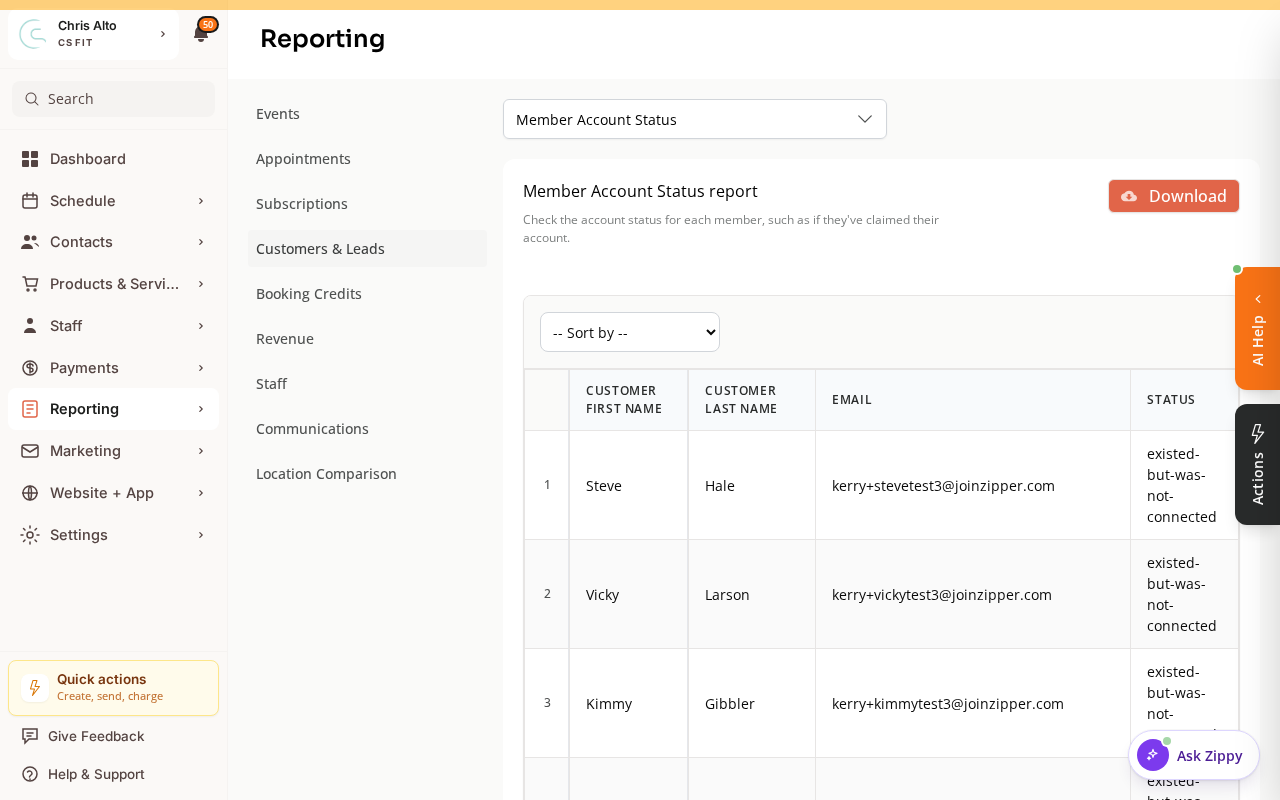The height and width of the screenshot is (800, 1280).
Task: Click the Status column header
Action: (x=1184, y=400)
